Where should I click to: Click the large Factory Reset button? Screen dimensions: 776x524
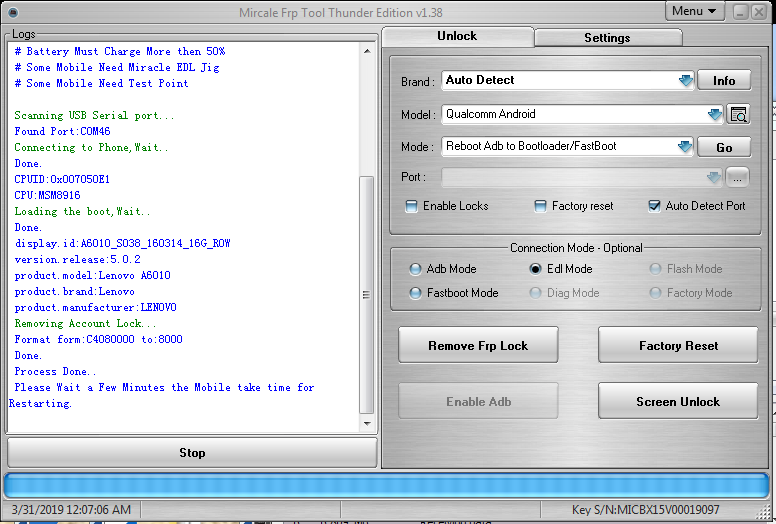[678, 345]
